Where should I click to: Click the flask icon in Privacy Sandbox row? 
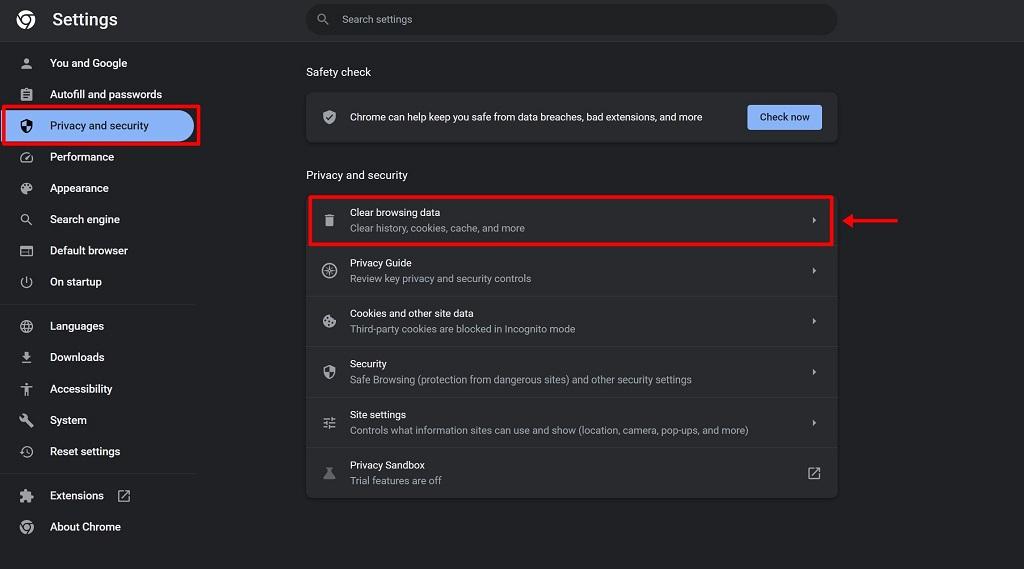[x=329, y=474]
